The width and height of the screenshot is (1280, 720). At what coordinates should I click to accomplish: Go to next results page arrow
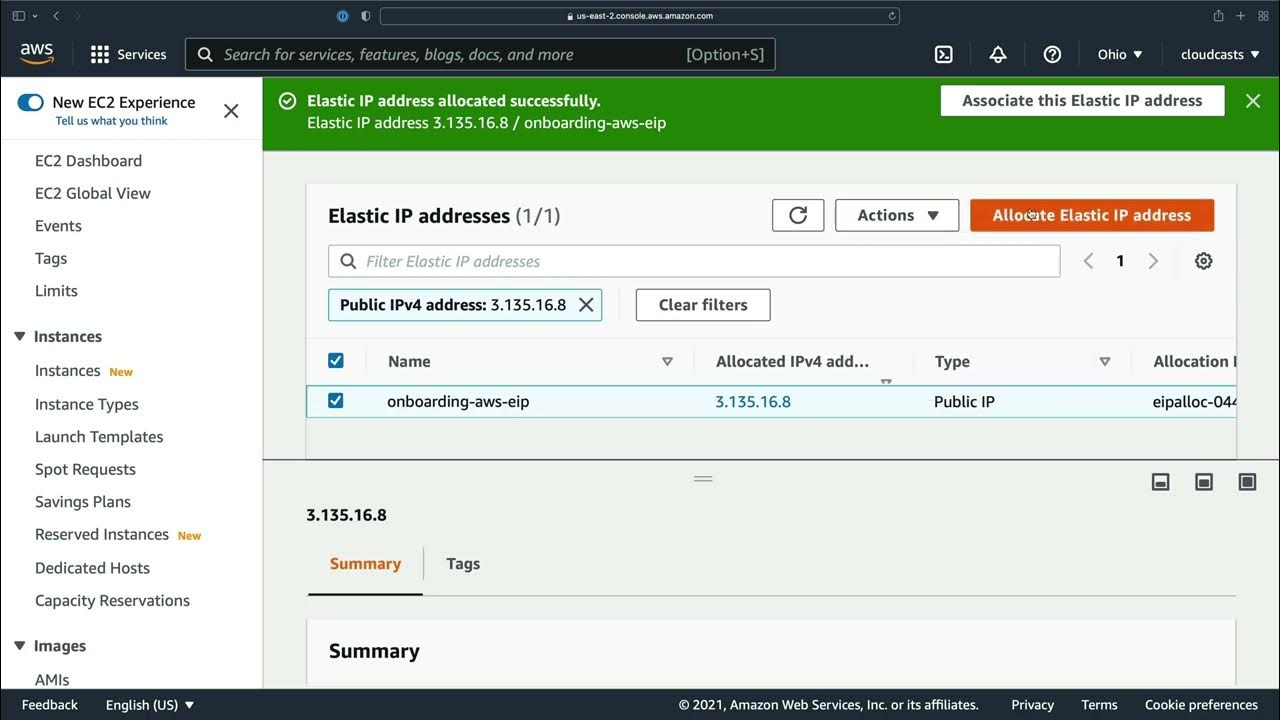1153,261
